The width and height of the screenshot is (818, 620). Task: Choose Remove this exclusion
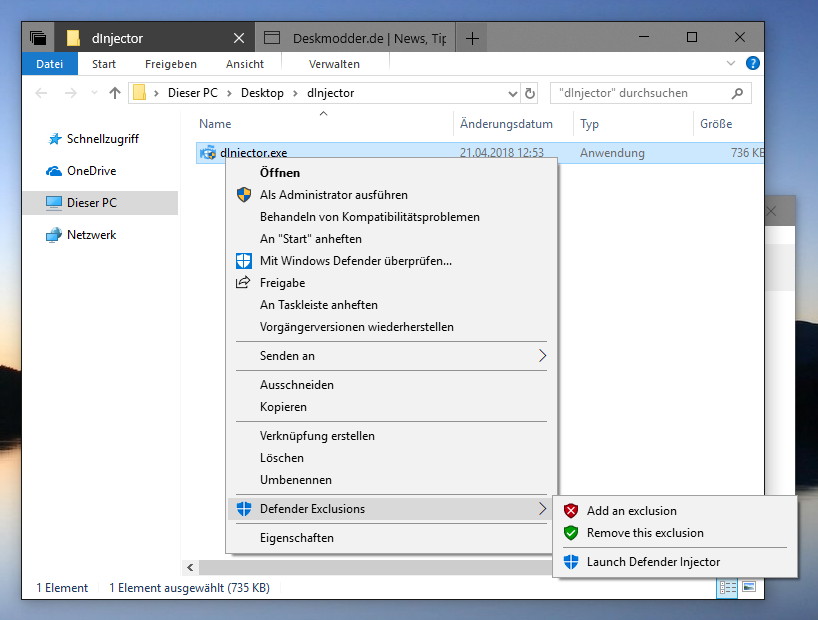tap(675, 532)
